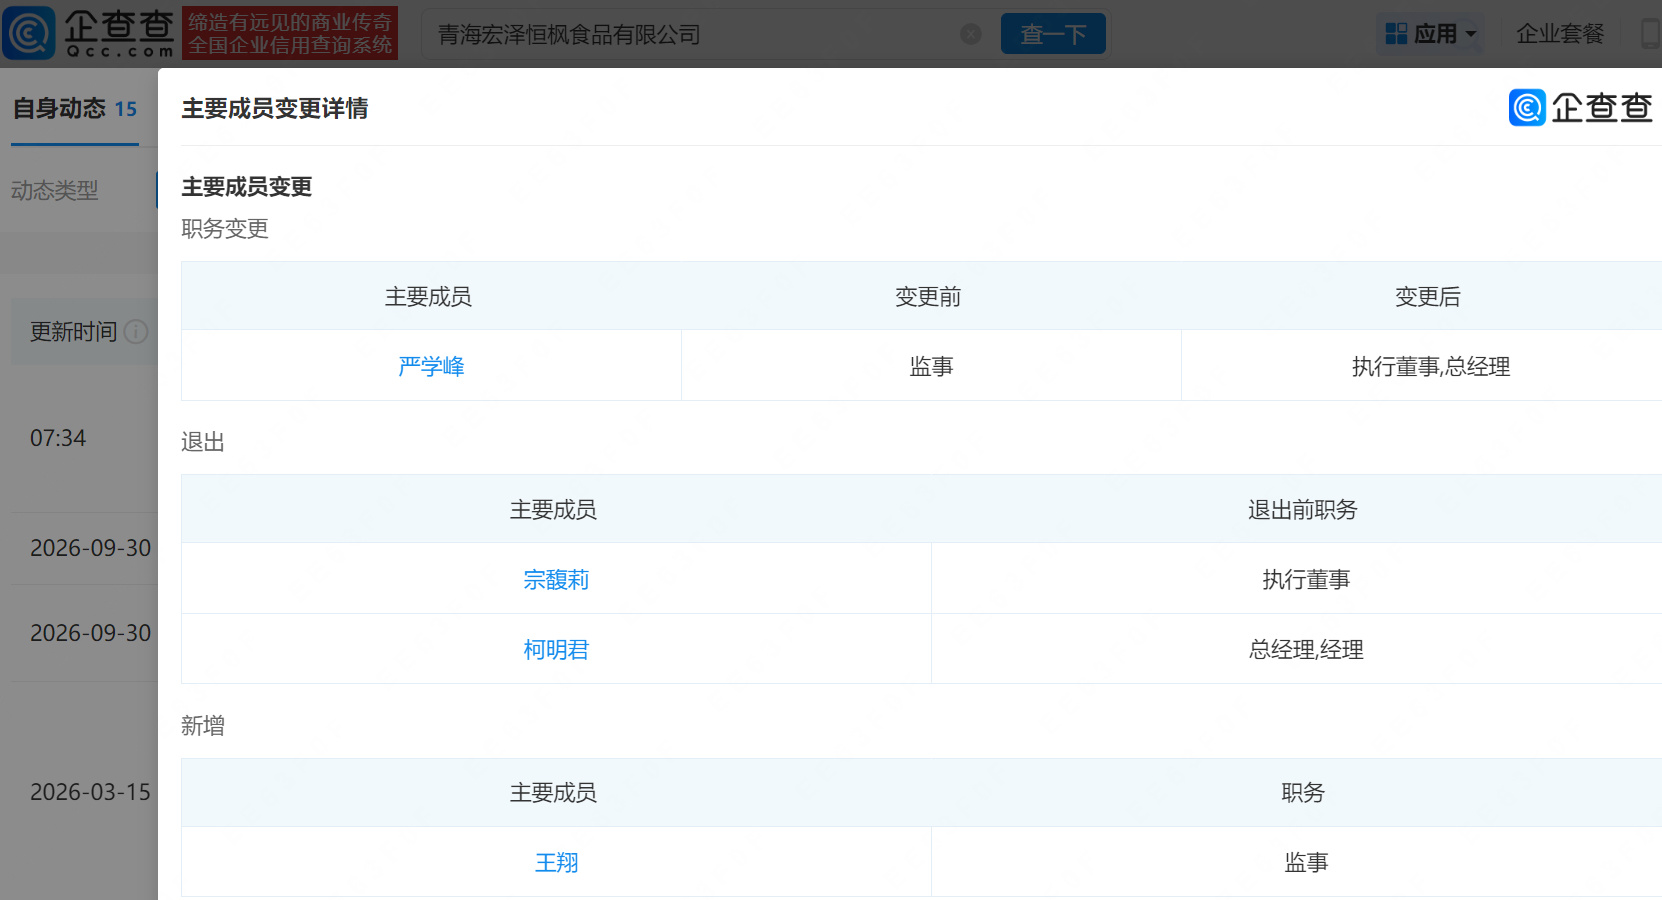
Task: Click the 监事 cell in 严学峰's row
Action: pyautogui.click(x=931, y=366)
